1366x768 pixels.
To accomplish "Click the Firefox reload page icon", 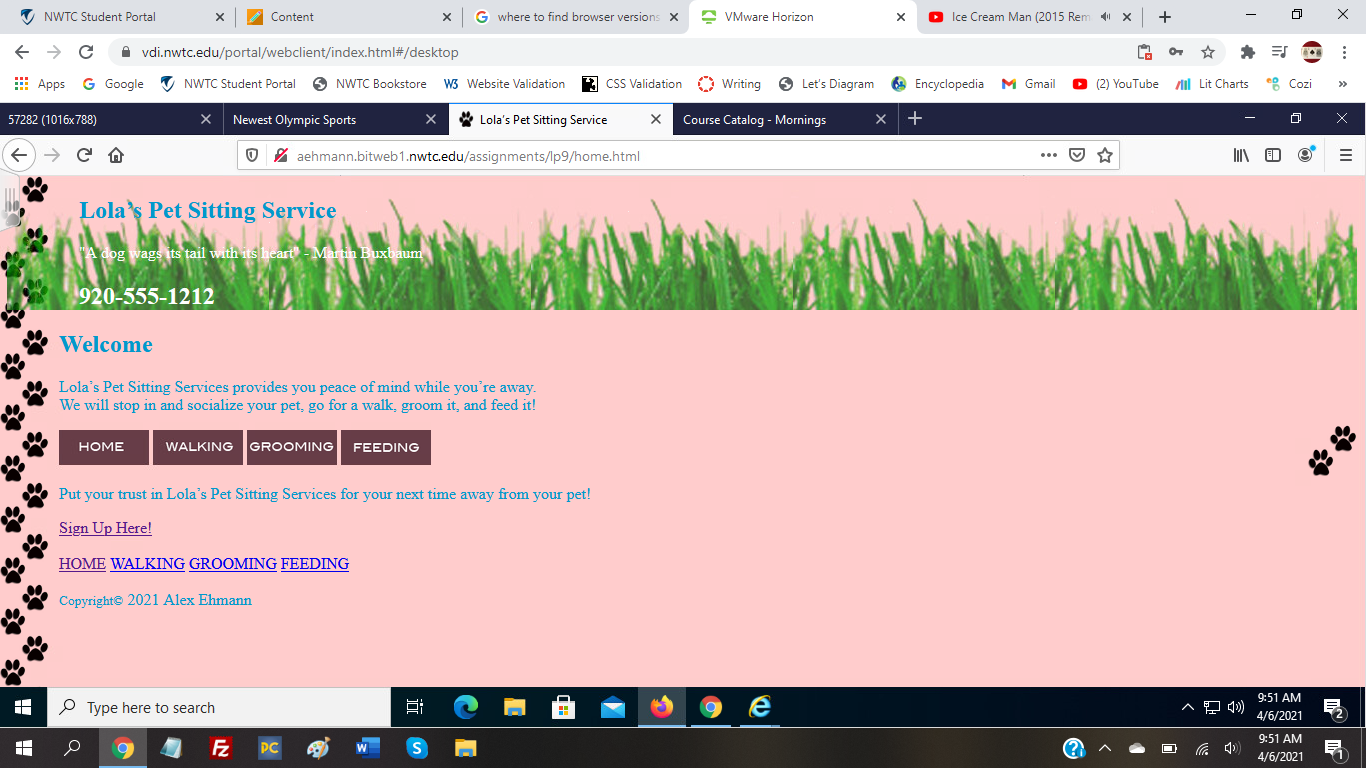I will [84, 155].
